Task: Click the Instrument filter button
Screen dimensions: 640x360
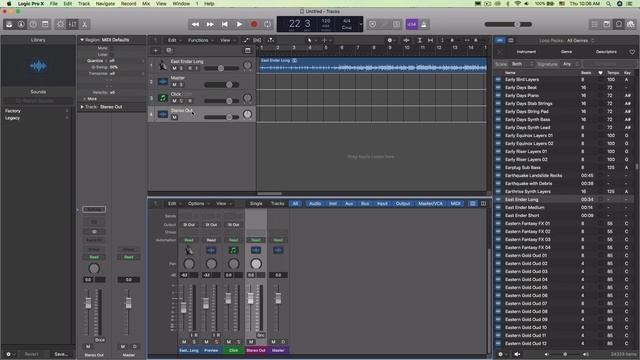Action: 526,52
